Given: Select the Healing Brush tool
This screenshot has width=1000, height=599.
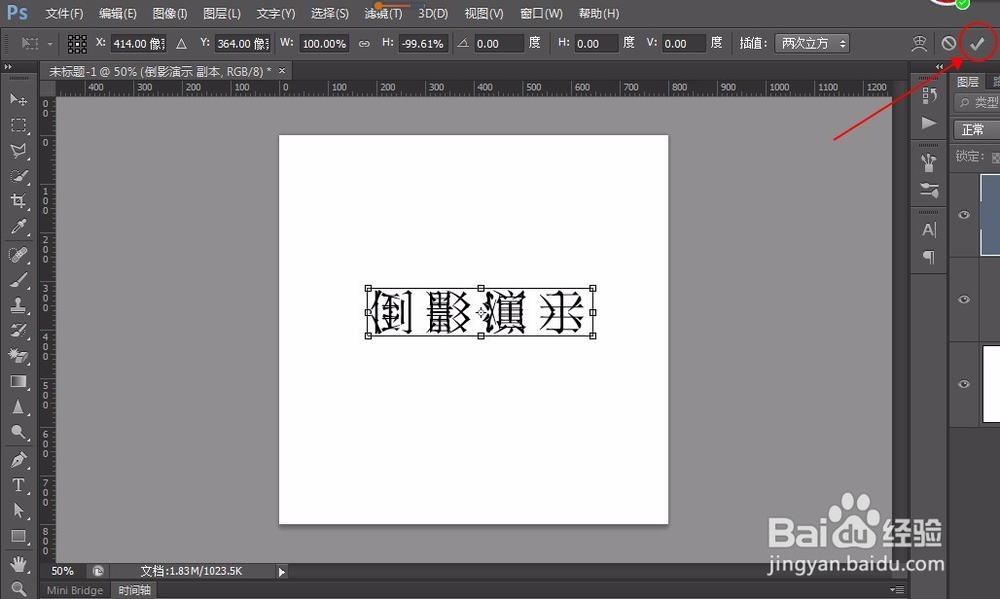Looking at the screenshot, I should point(18,255).
